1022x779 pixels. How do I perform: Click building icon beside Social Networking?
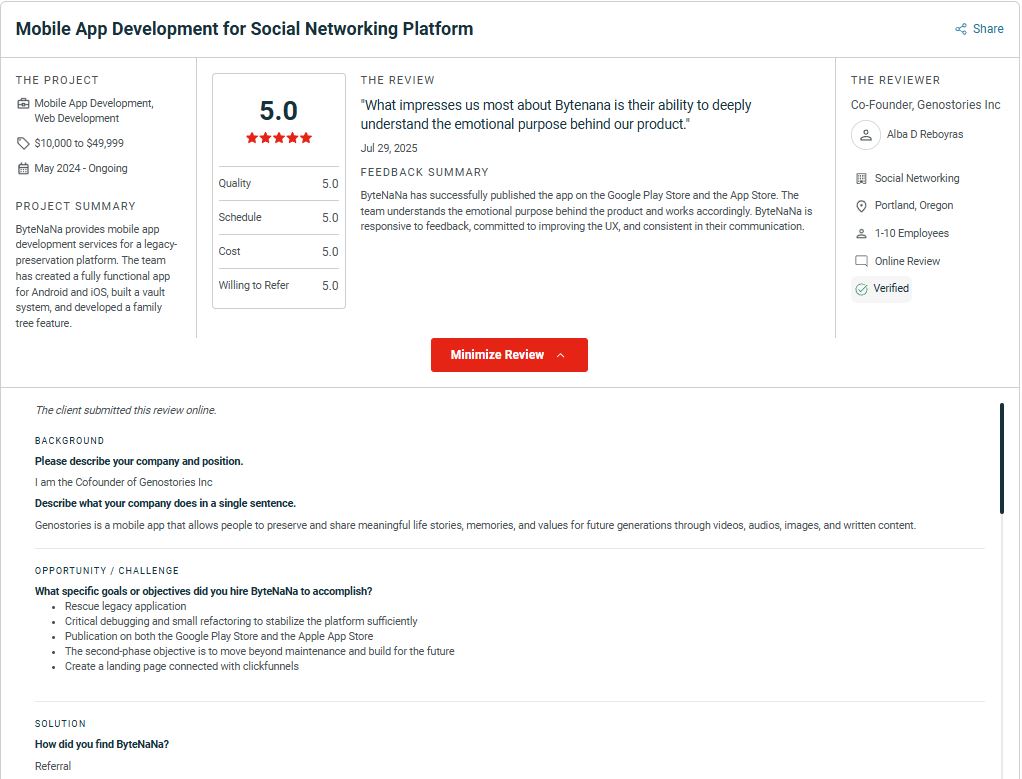click(x=861, y=179)
